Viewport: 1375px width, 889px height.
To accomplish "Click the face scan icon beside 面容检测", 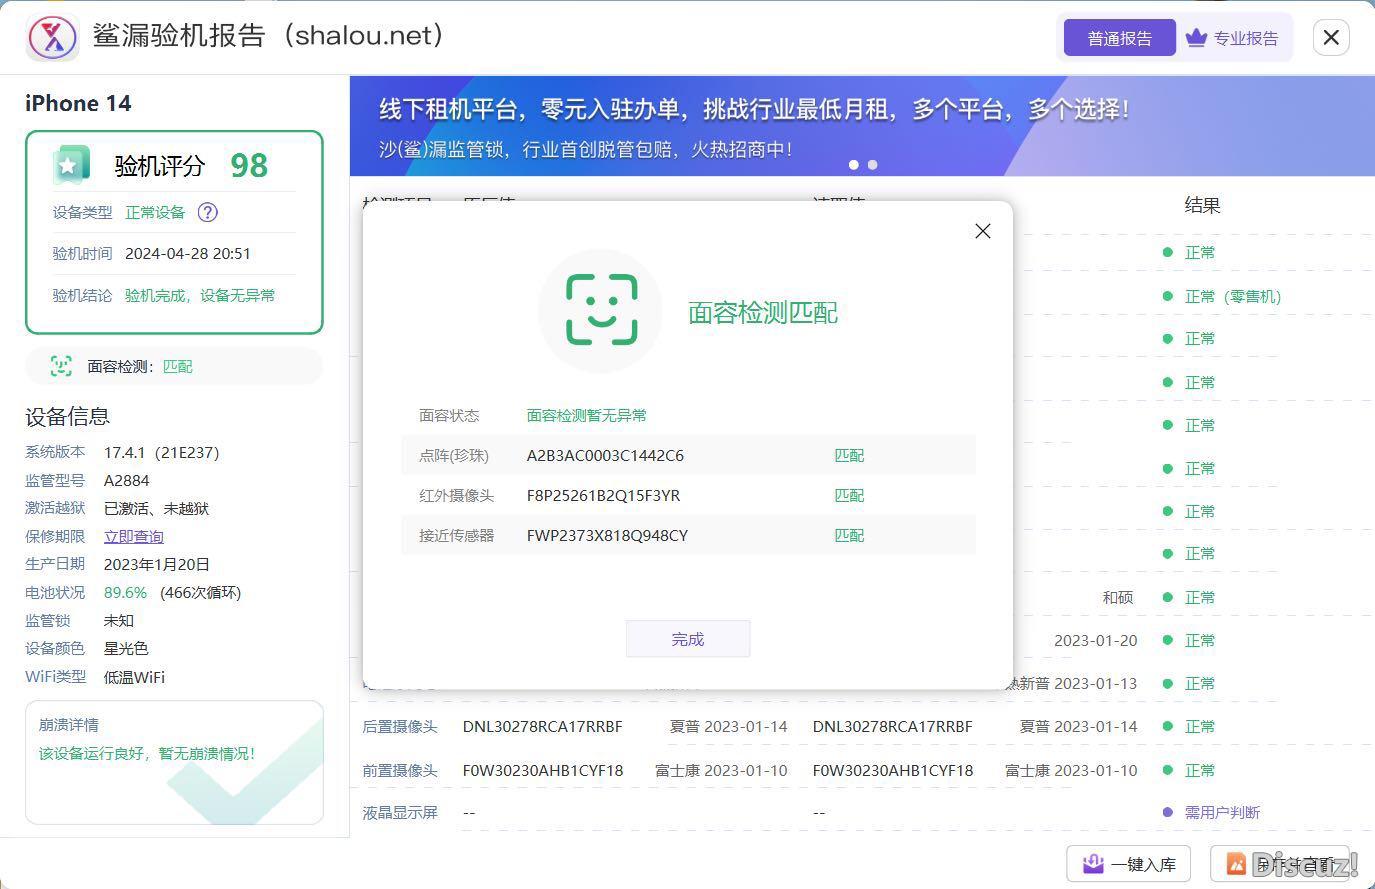I will [61, 366].
